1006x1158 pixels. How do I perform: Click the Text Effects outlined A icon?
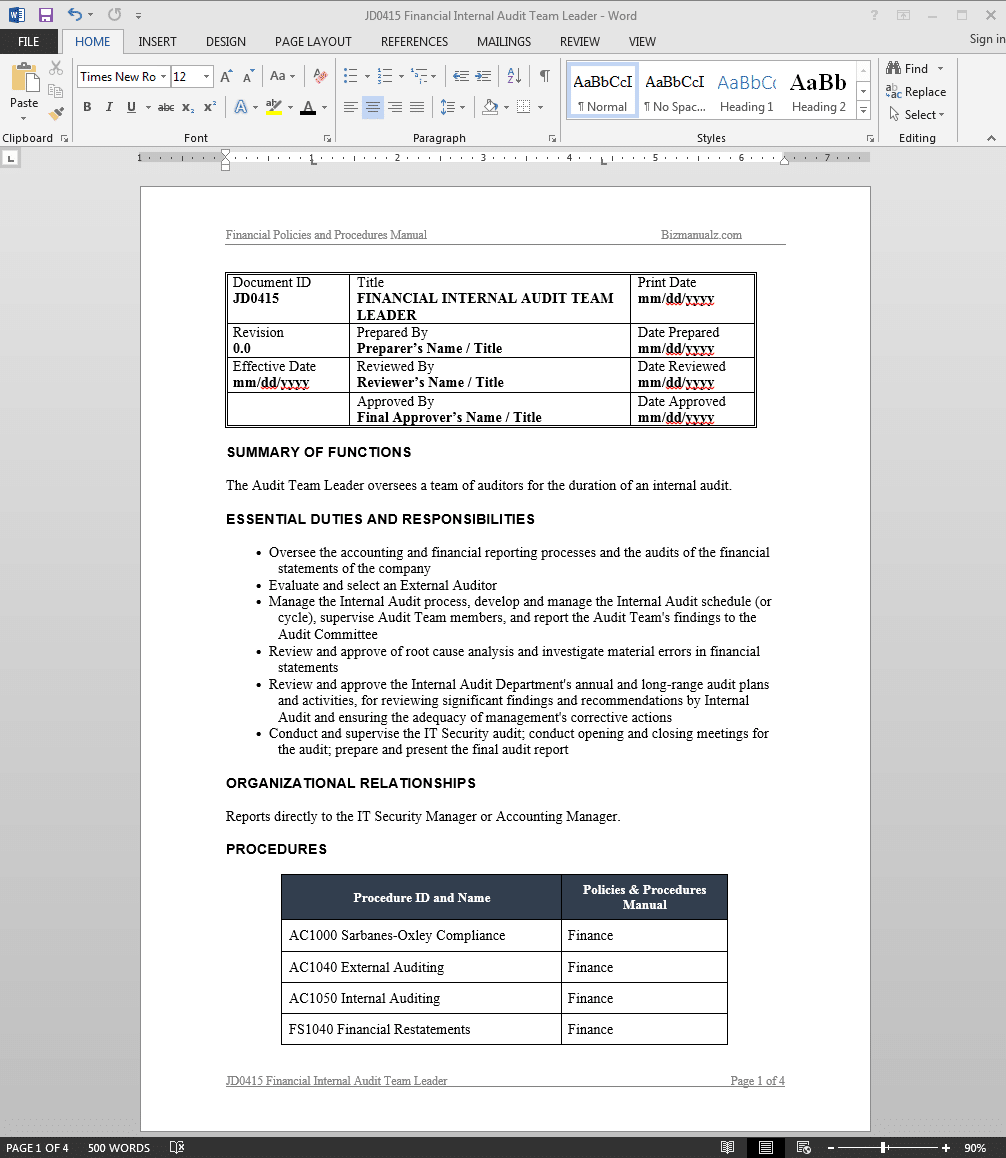click(x=241, y=107)
